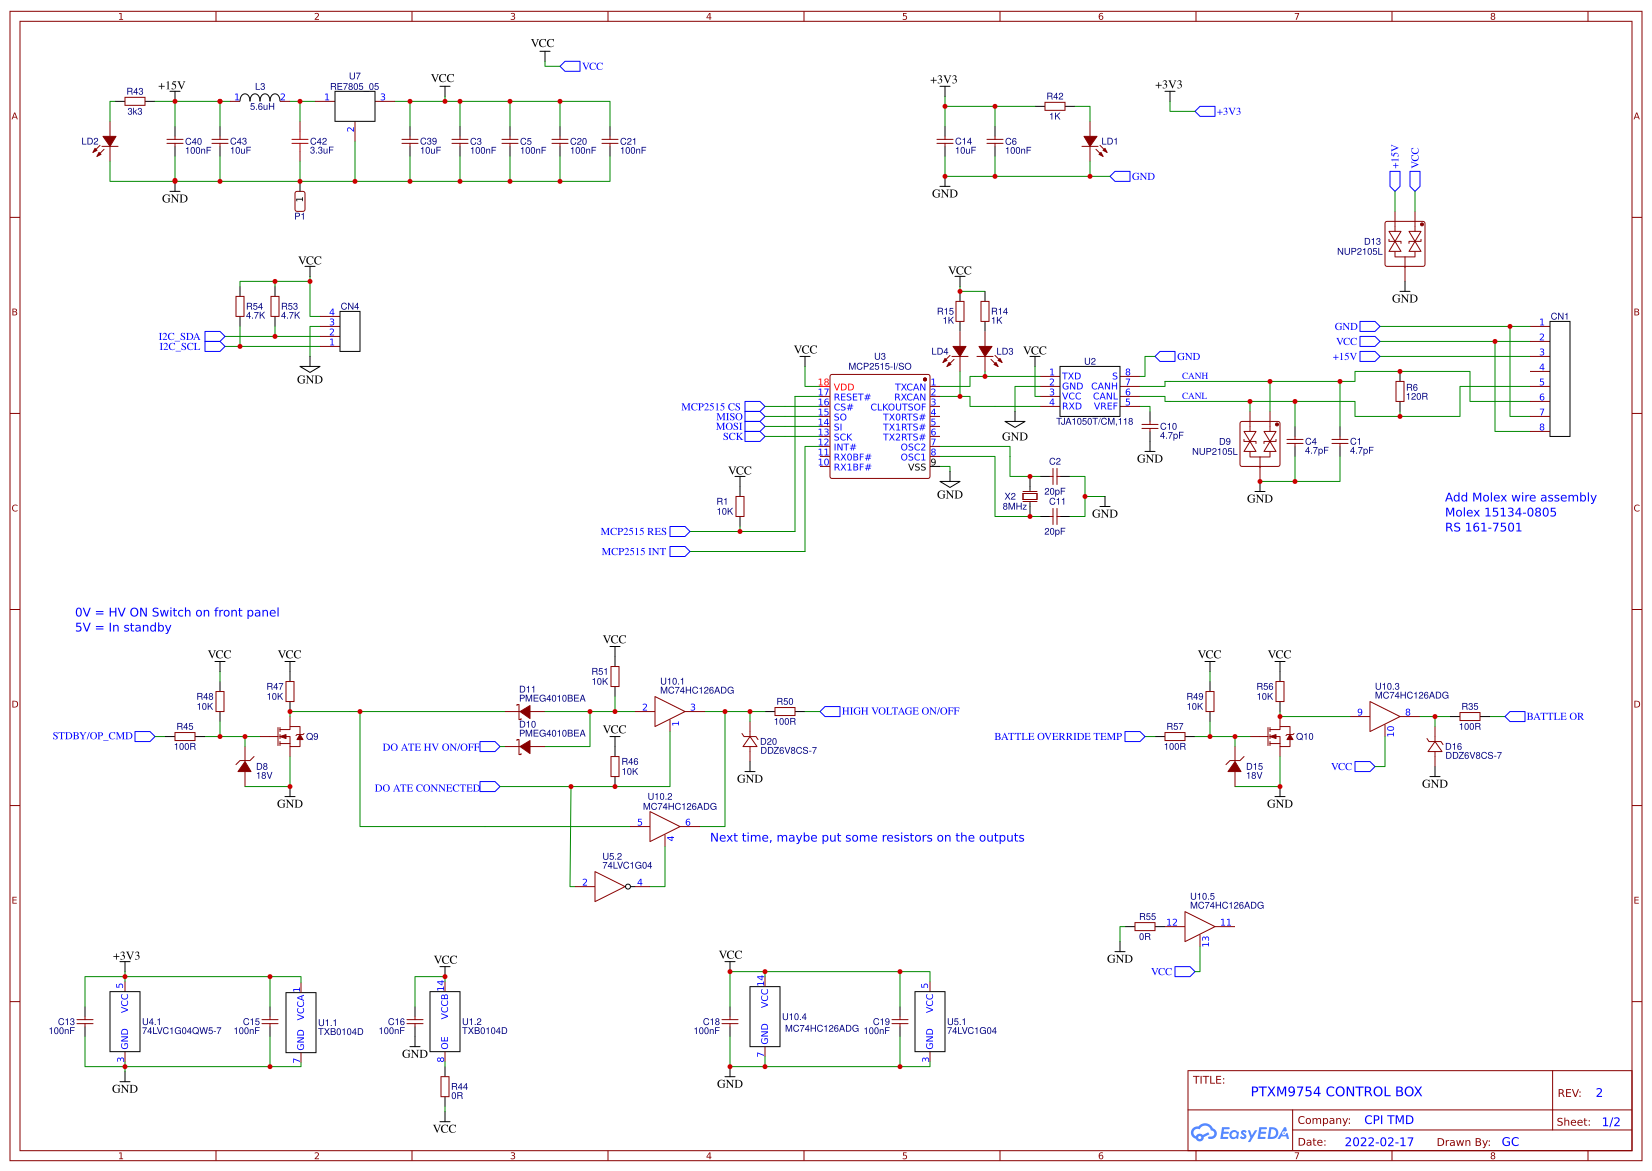Click the title PTXM9754 CONTROL BOX
The width and height of the screenshot is (1652, 1171).
tap(1335, 1092)
